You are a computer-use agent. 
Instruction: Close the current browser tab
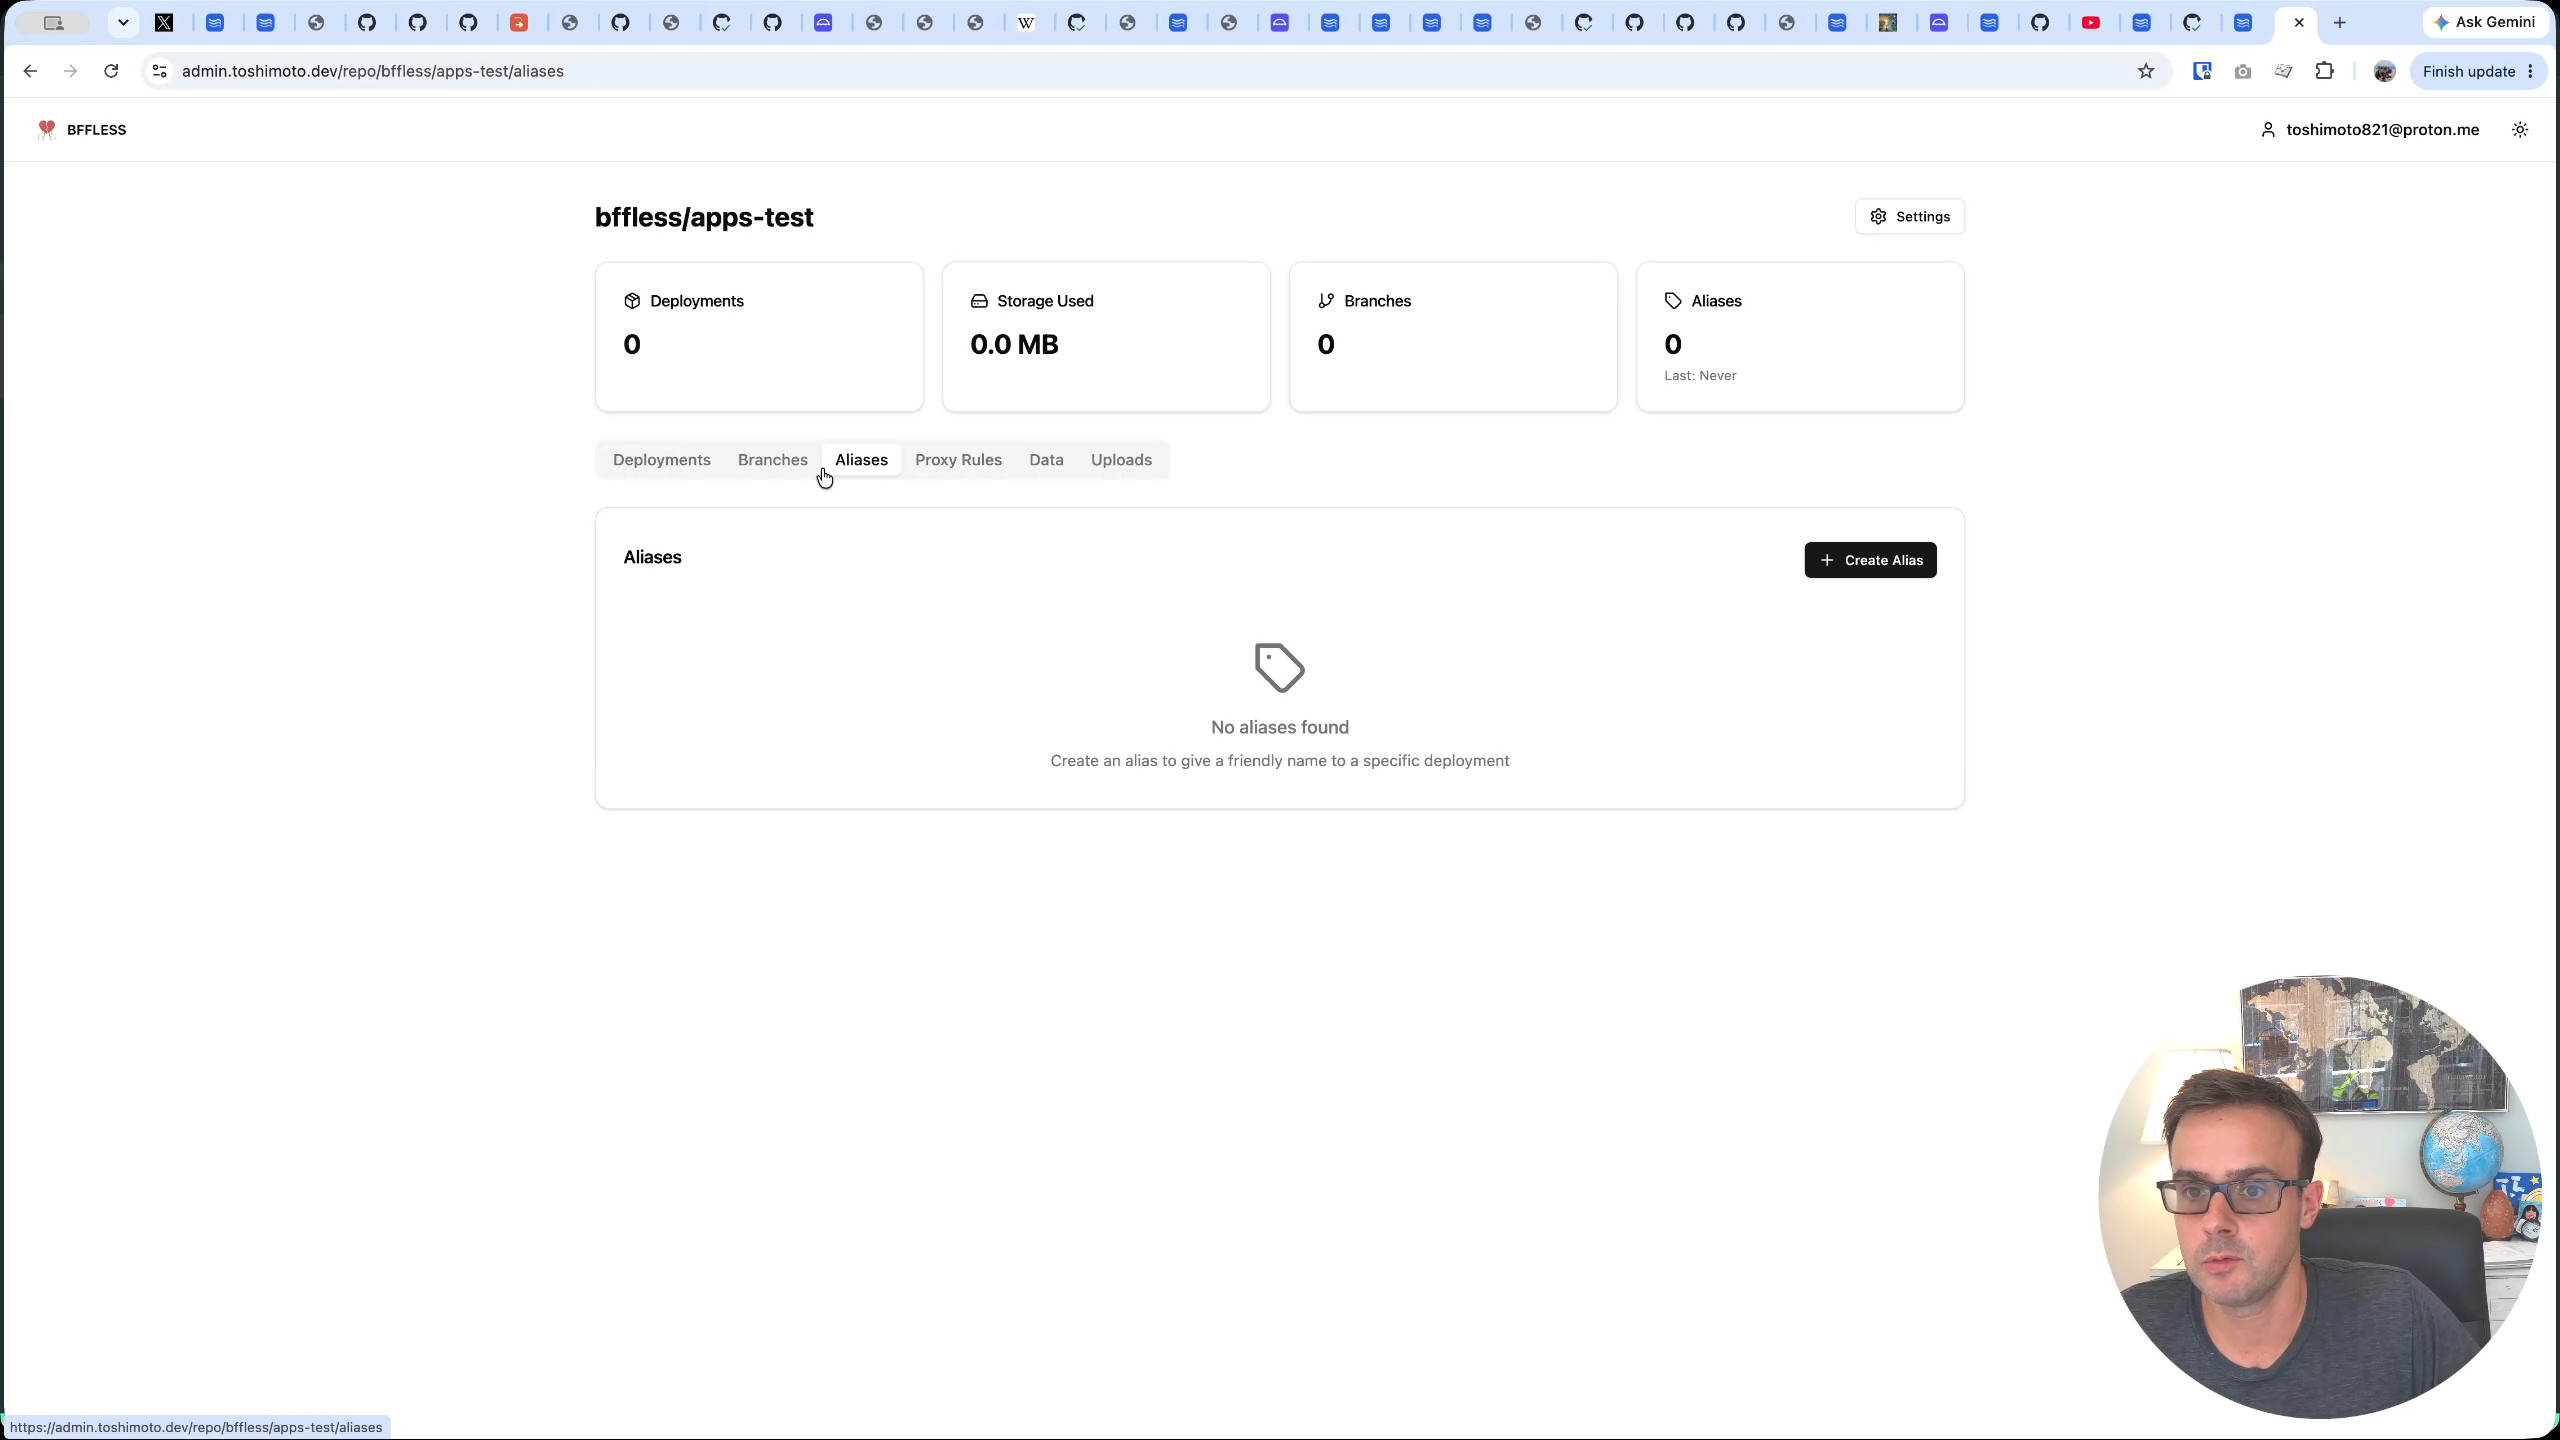2299,22
